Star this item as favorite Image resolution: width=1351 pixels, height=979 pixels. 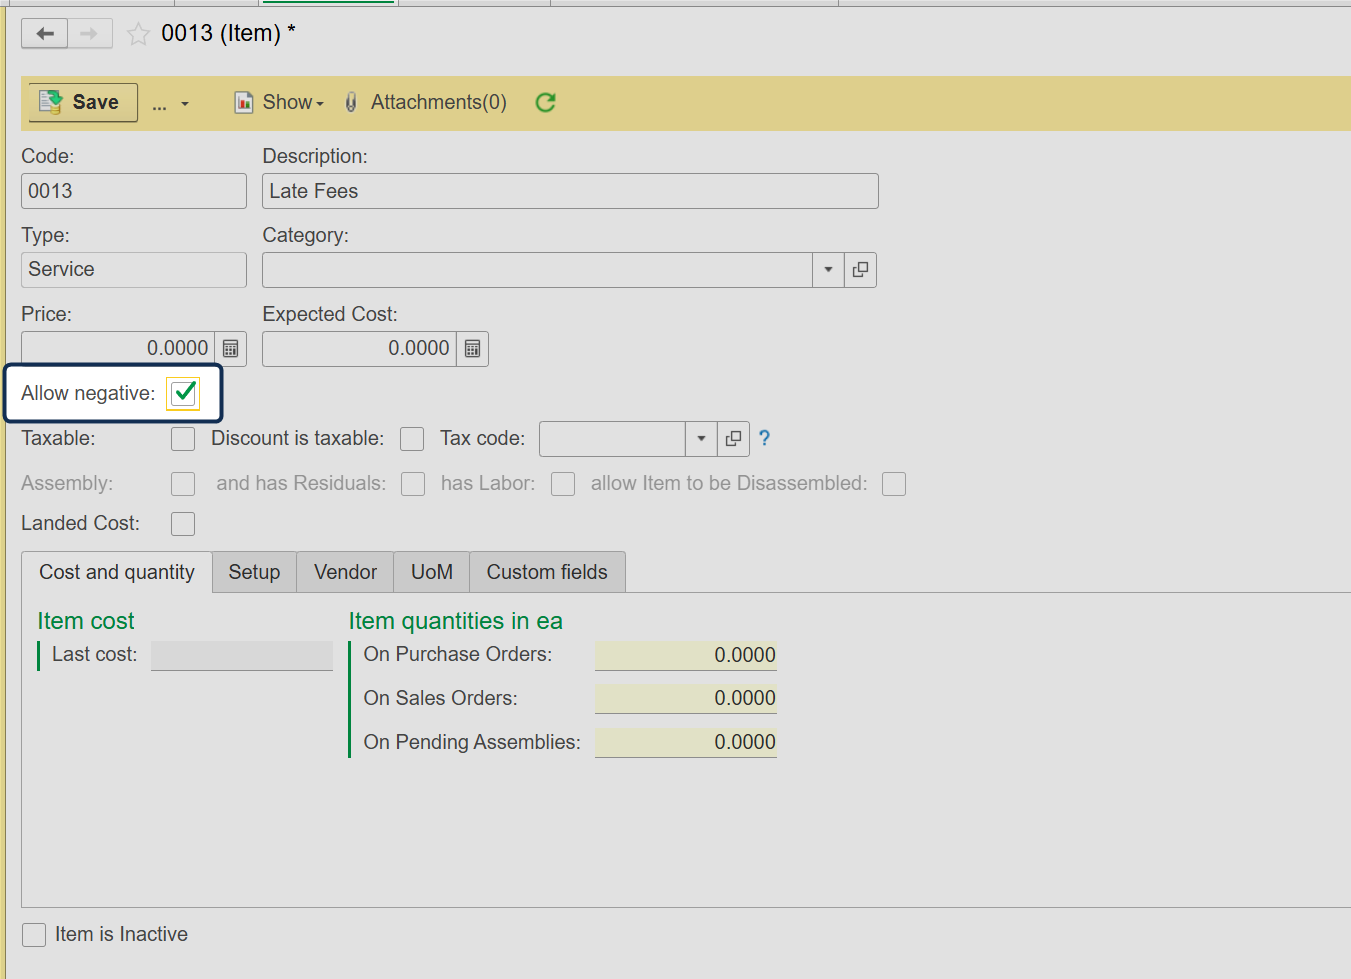pyautogui.click(x=139, y=35)
